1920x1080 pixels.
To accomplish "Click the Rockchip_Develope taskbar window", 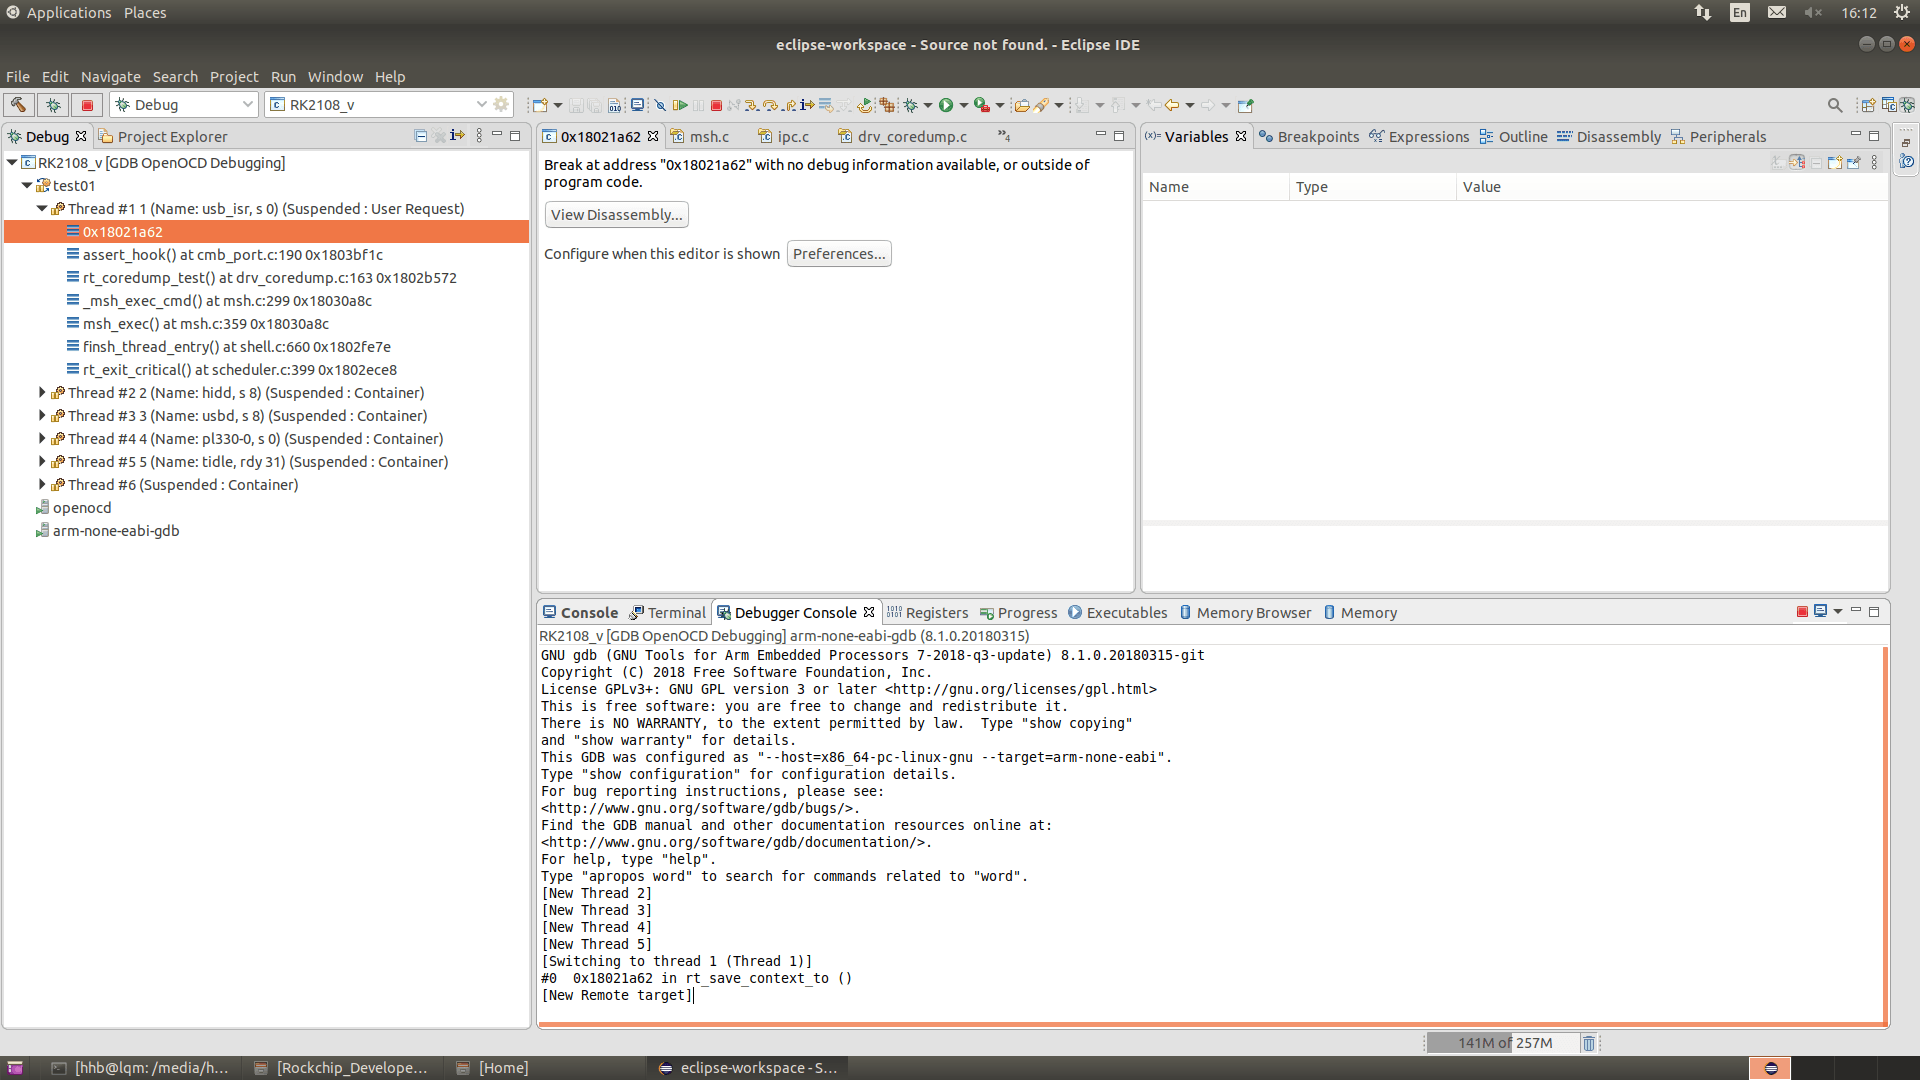I will 341,1068.
